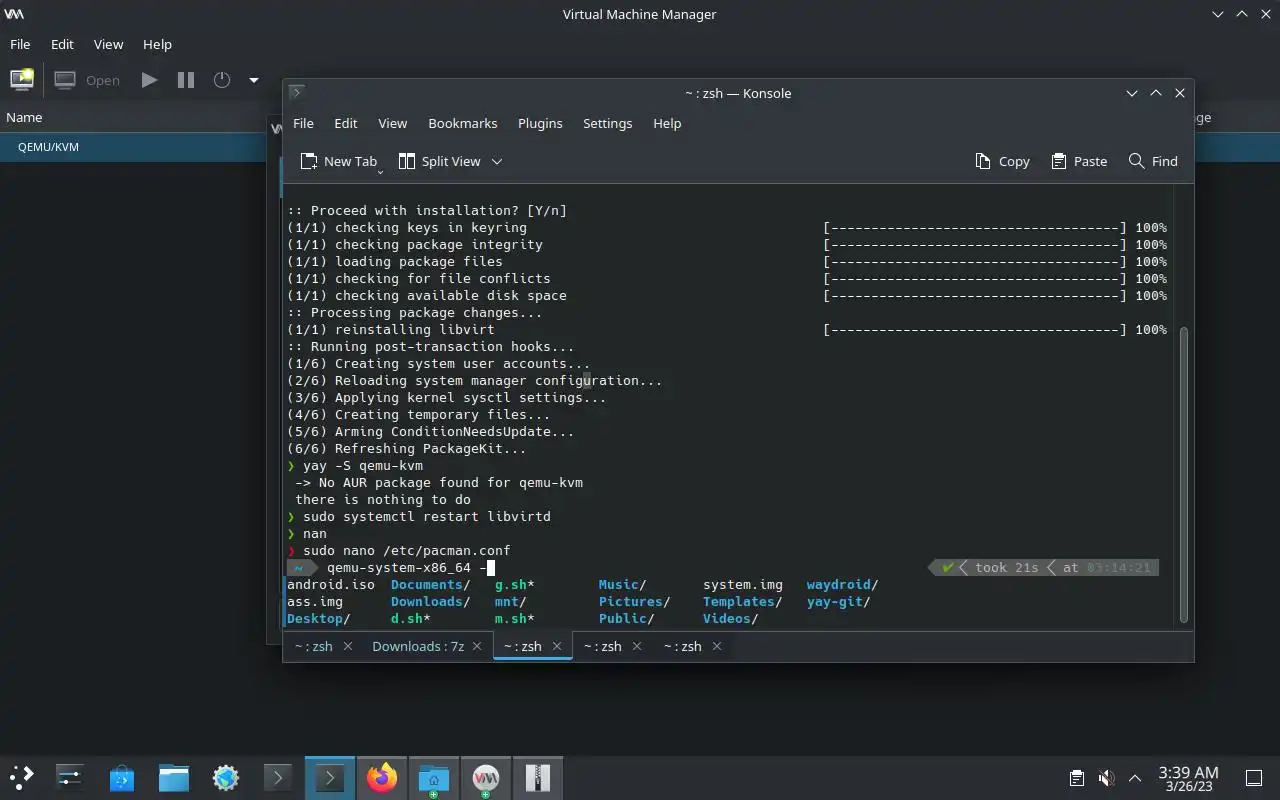Click the 'waydroid/' directory text
1280x800 pixels.
843,584
